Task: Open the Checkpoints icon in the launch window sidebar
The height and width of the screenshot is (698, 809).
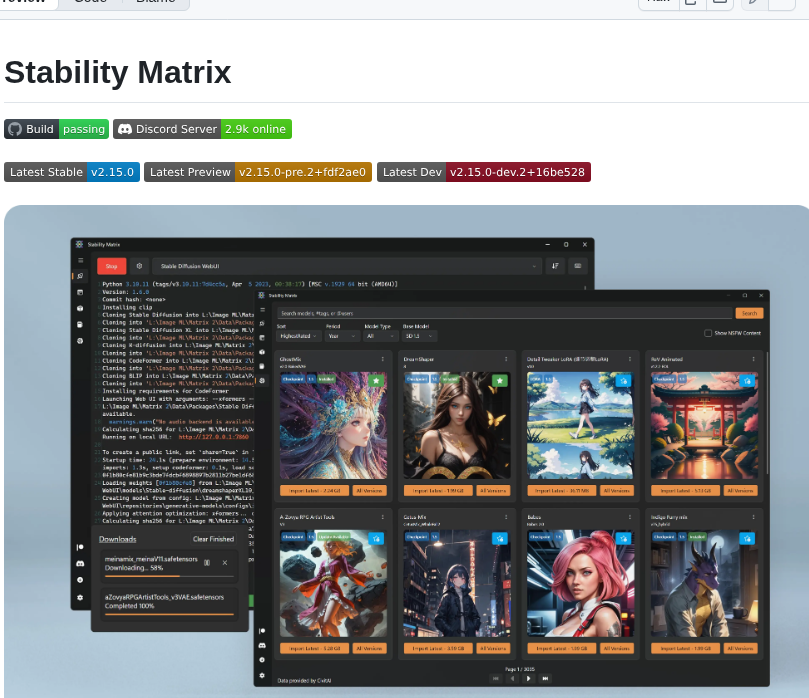Action: [80, 324]
